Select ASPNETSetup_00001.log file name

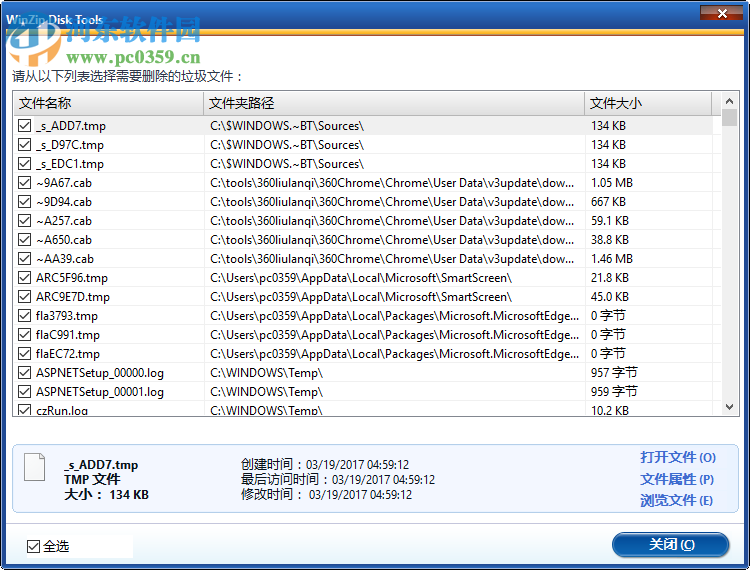[x=99, y=392]
